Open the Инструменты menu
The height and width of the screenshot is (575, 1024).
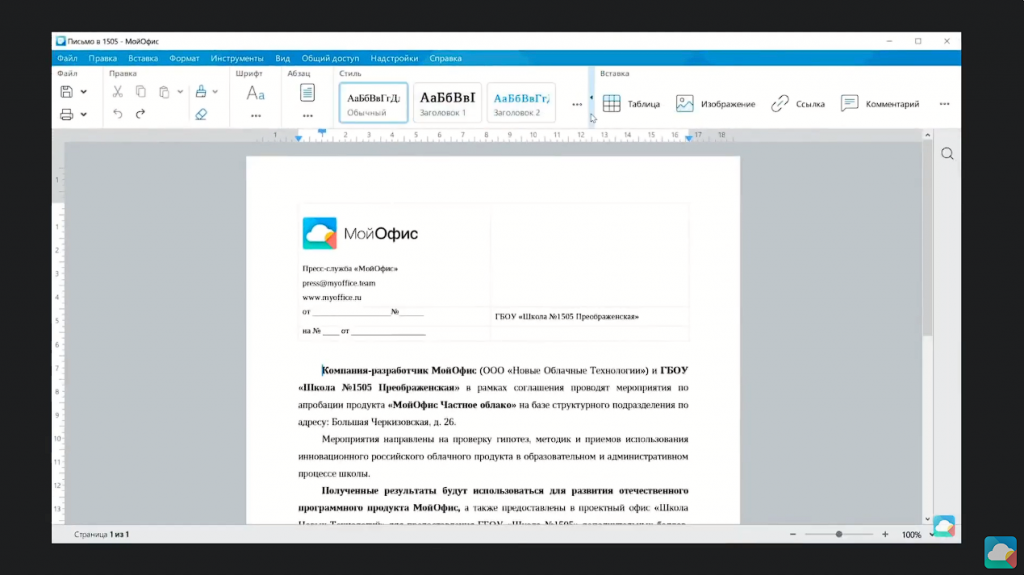pos(237,58)
